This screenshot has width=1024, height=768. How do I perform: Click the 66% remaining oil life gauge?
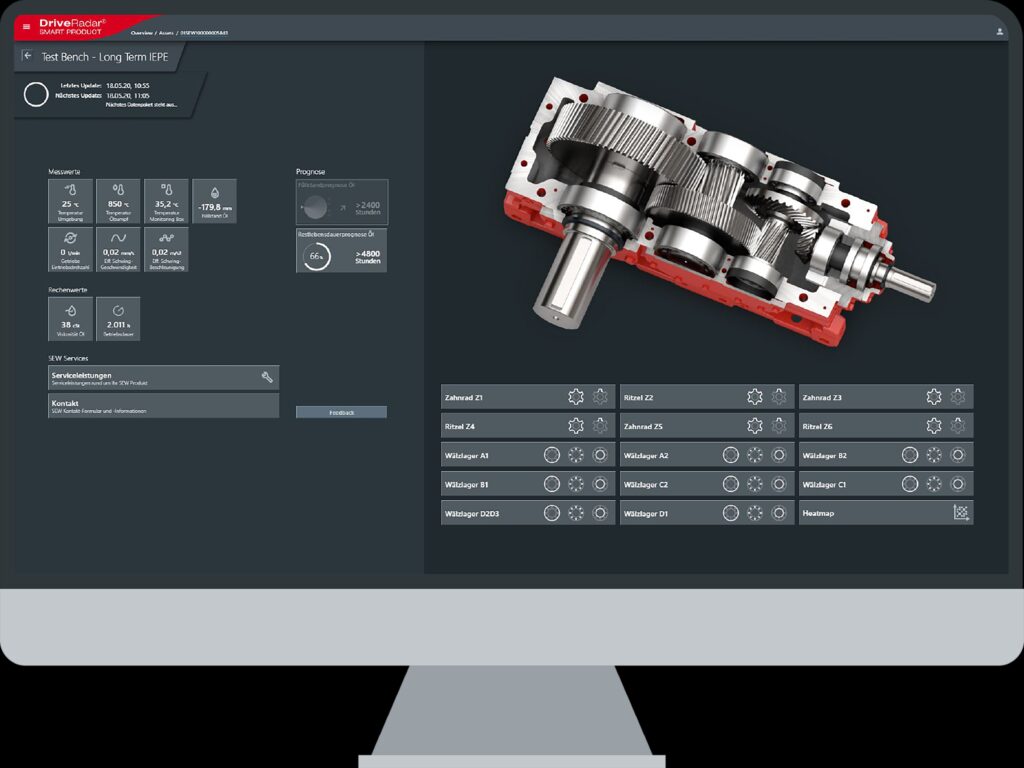point(315,257)
